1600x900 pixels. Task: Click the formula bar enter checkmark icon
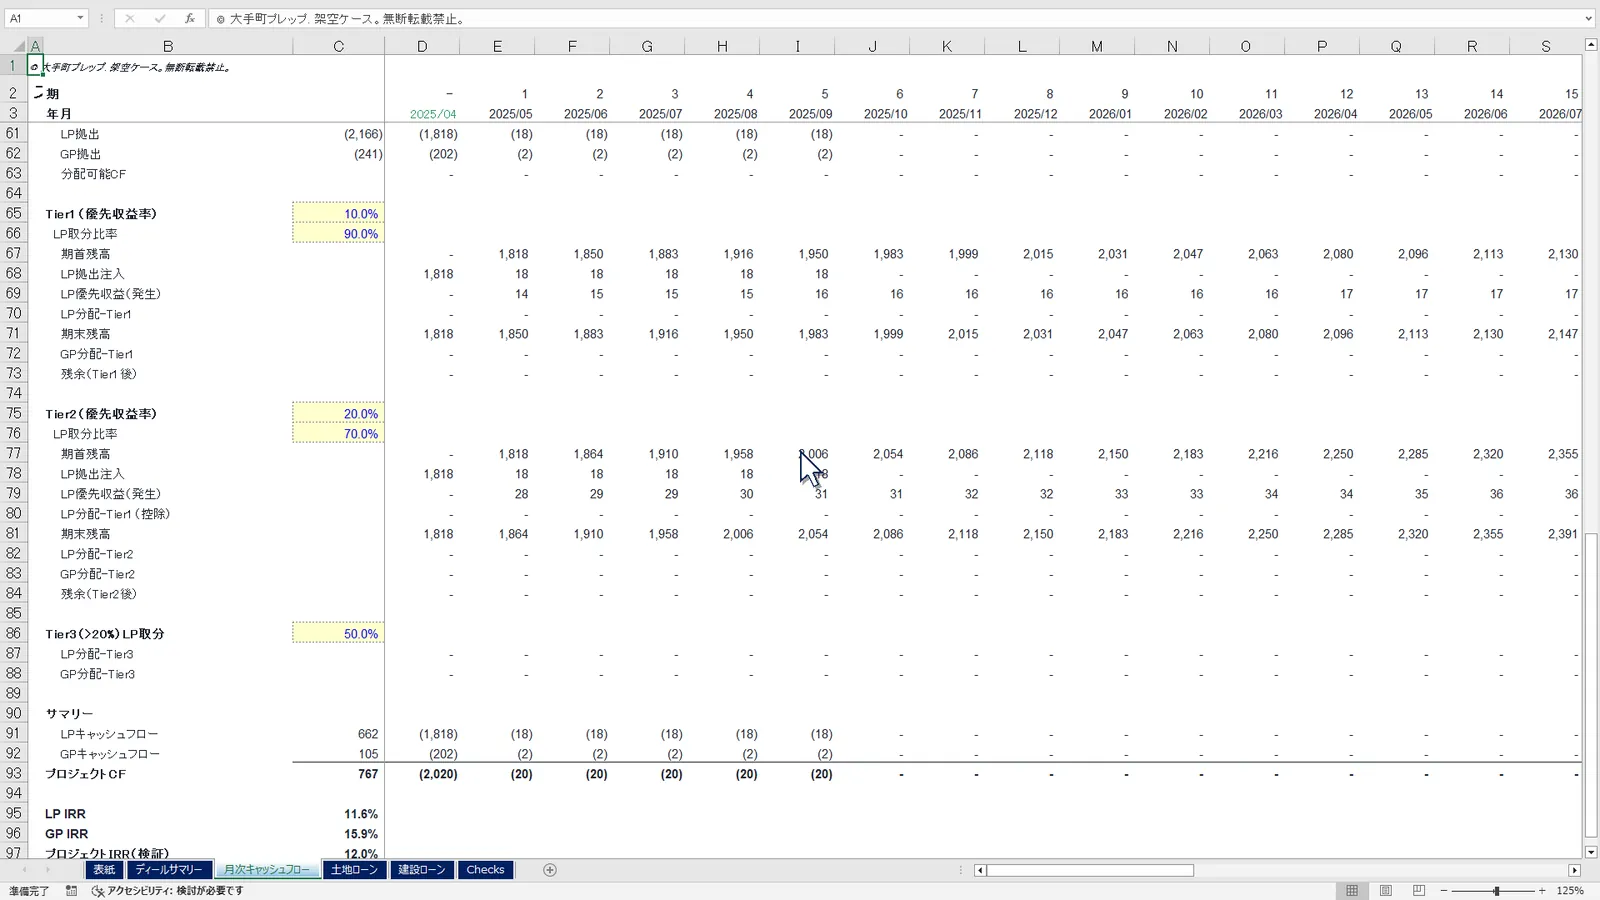[159, 18]
